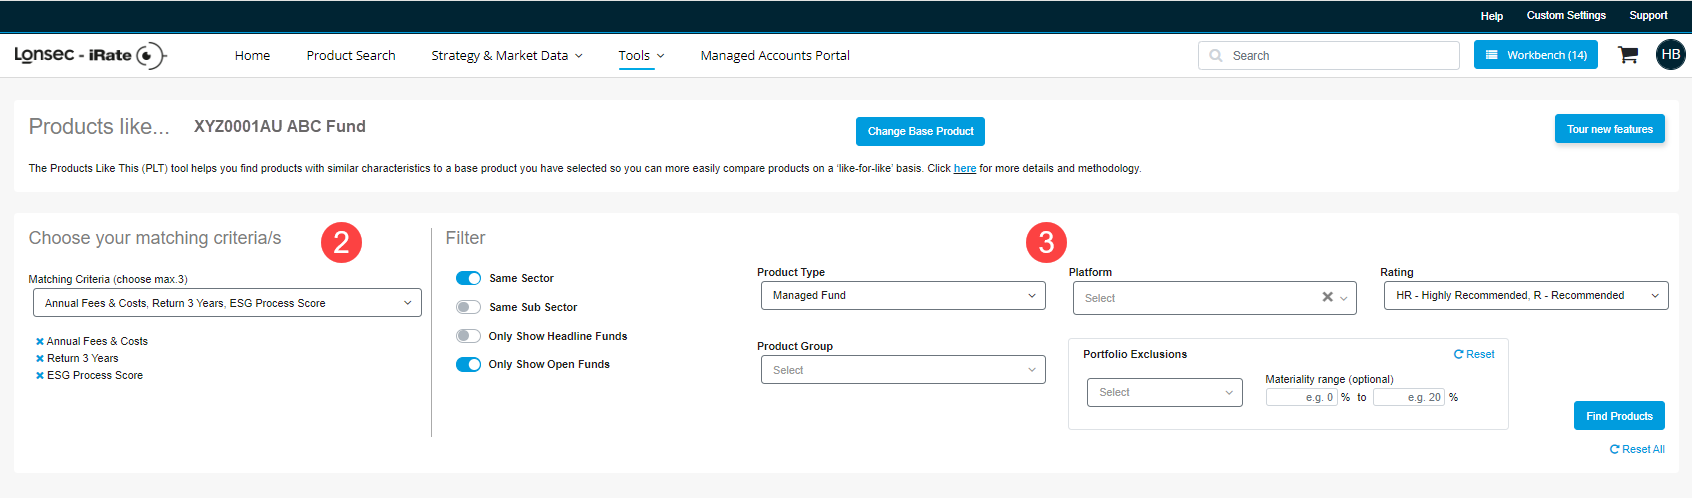
Task: Clear the Platform selection x icon
Action: click(1327, 297)
